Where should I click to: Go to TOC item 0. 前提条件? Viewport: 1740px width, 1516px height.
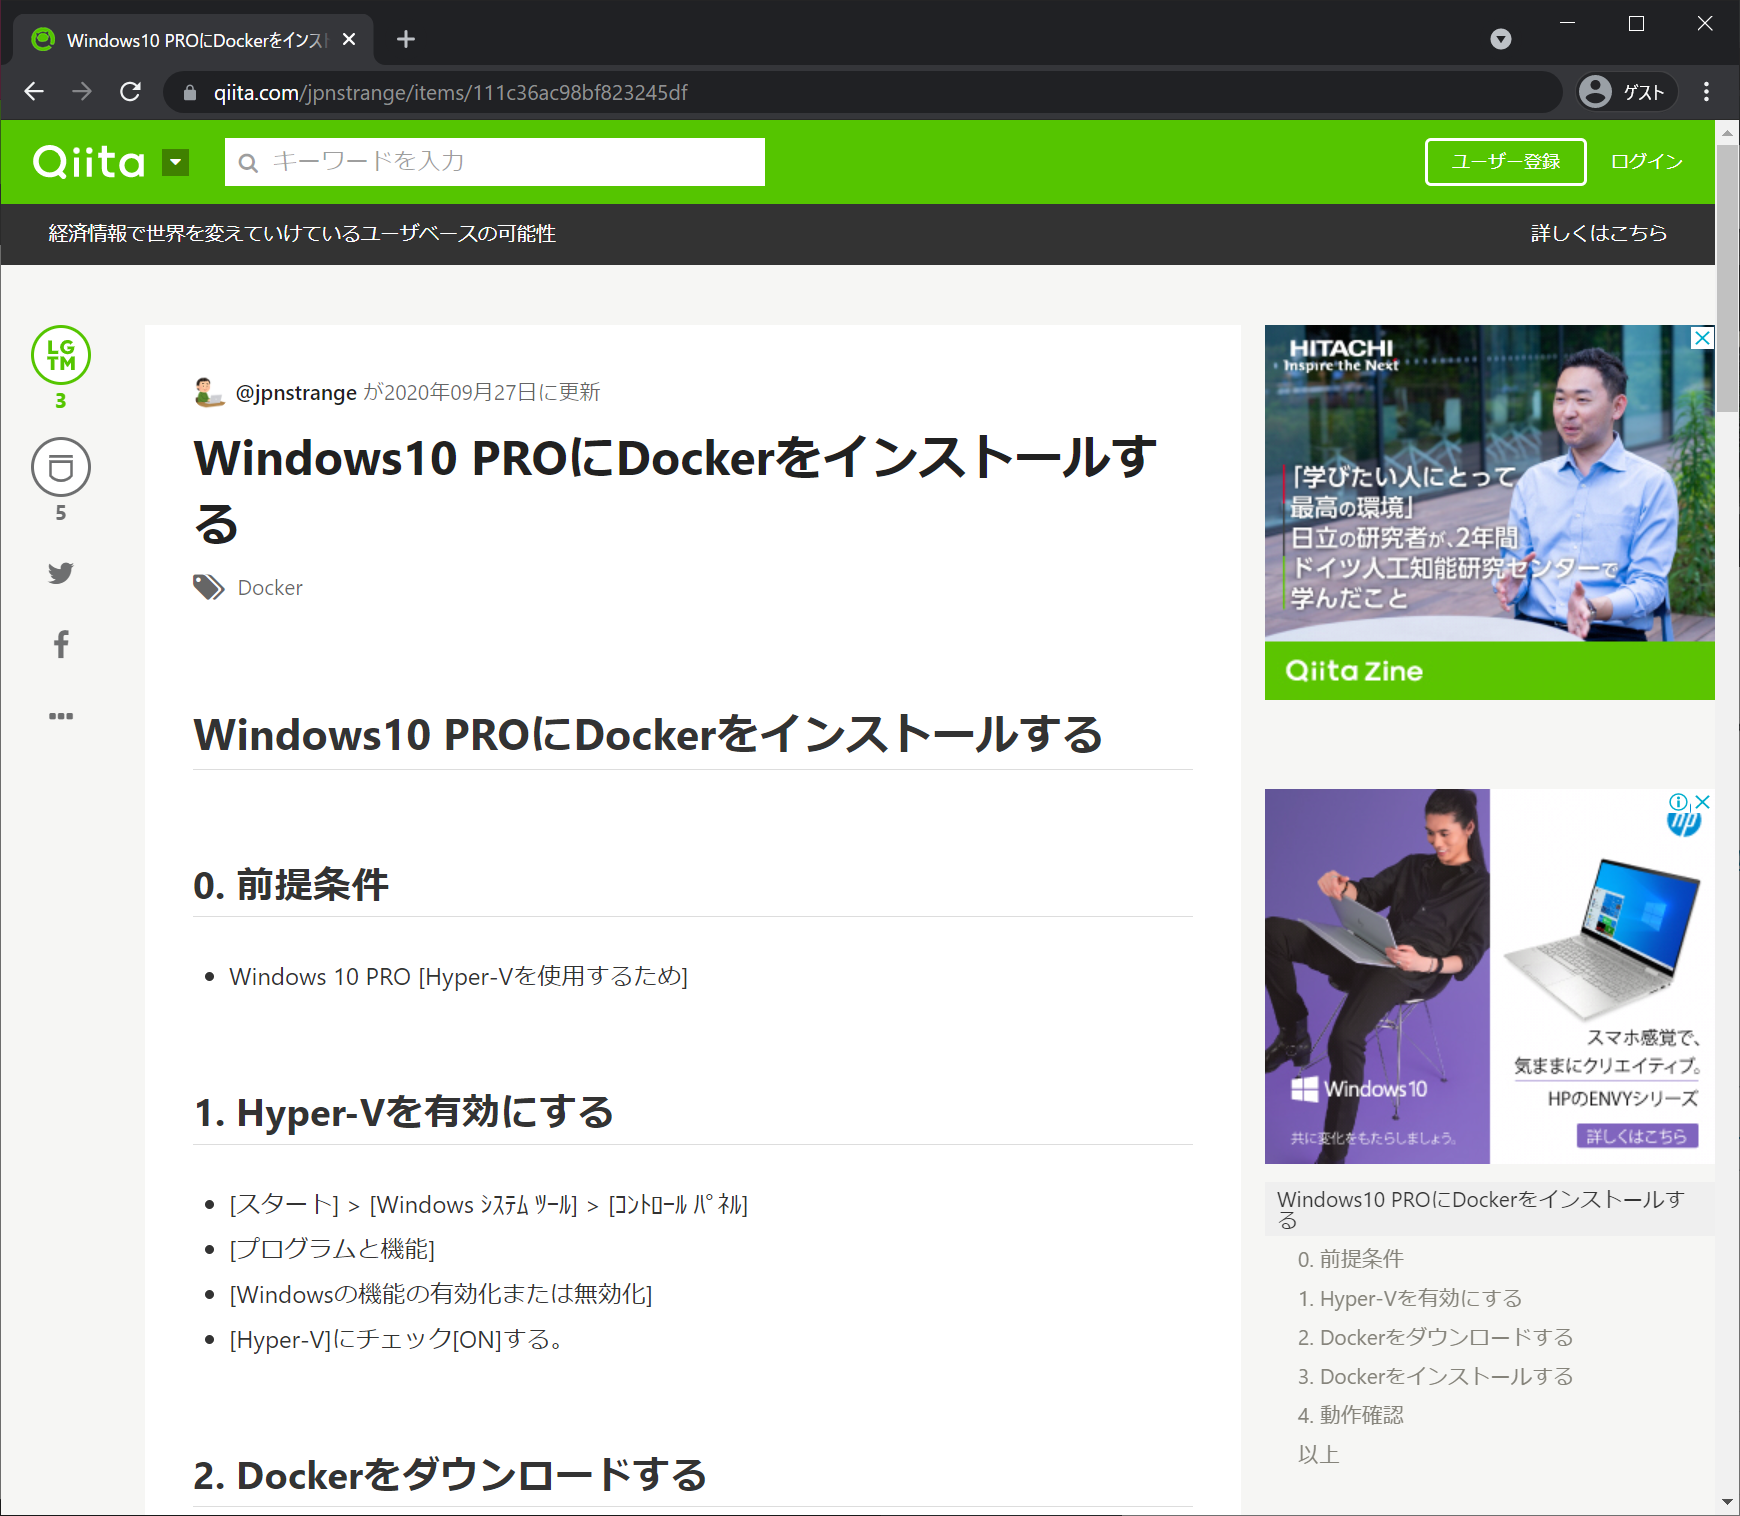(1350, 1259)
